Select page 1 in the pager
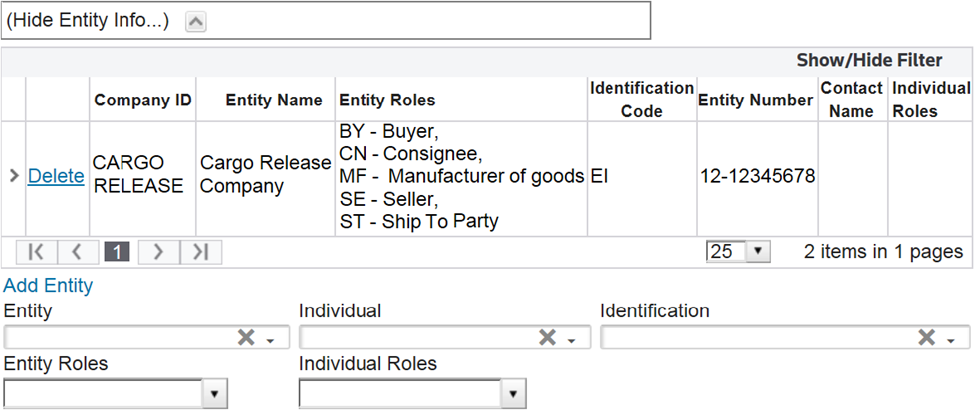Image resolution: width=975 pixels, height=410 pixels. click(117, 252)
